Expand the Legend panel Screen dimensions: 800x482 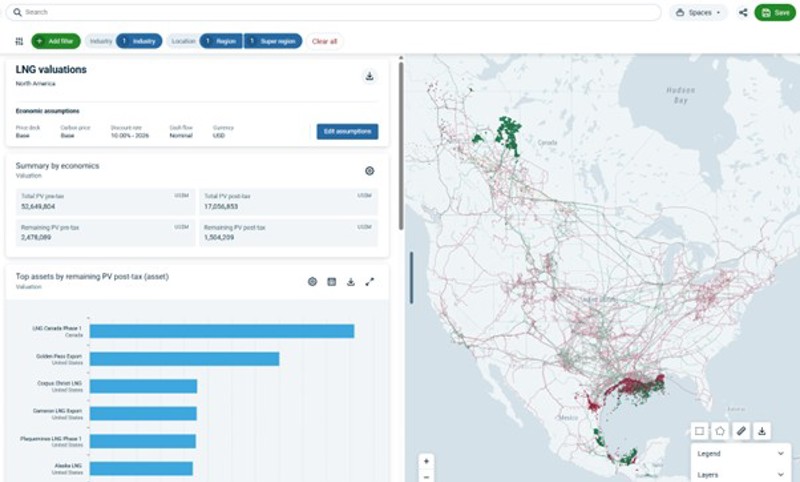741,453
